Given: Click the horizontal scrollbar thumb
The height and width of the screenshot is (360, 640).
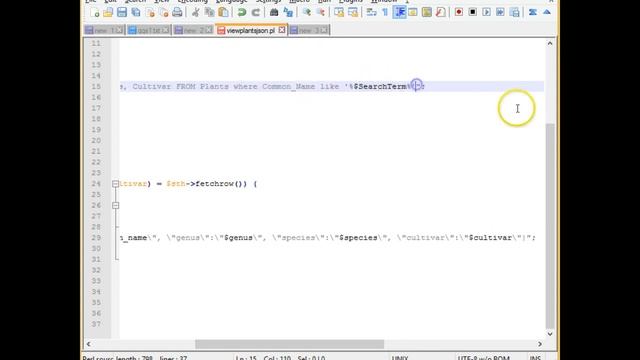Looking at the screenshot, I should (x=289, y=344).
